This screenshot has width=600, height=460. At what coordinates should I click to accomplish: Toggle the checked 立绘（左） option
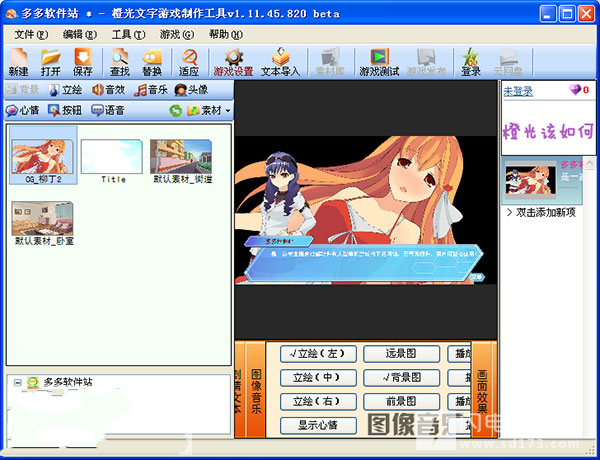318,354
